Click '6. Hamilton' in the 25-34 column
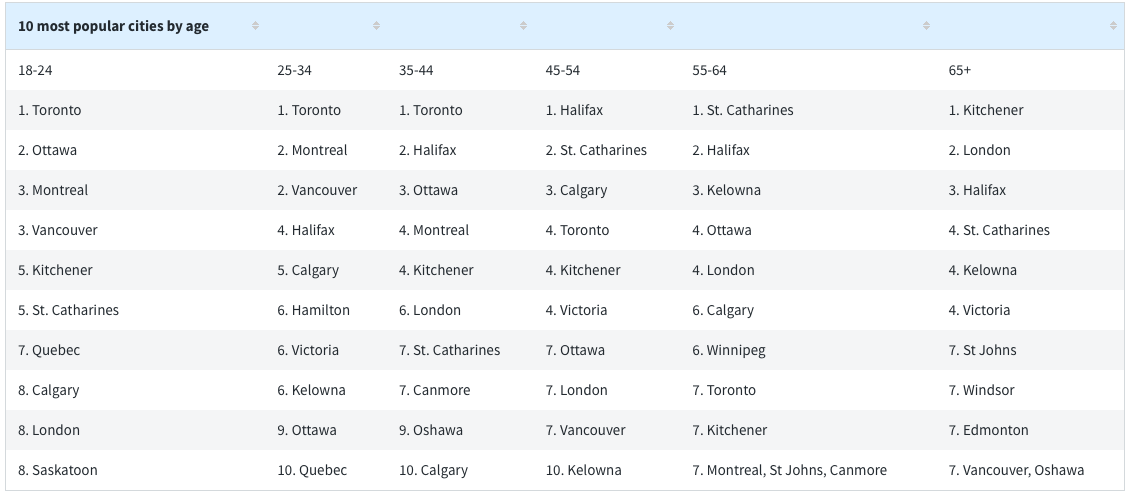The width and height of the screenshot is (1129, 495). pyautogui.click(x=313, y=311)
